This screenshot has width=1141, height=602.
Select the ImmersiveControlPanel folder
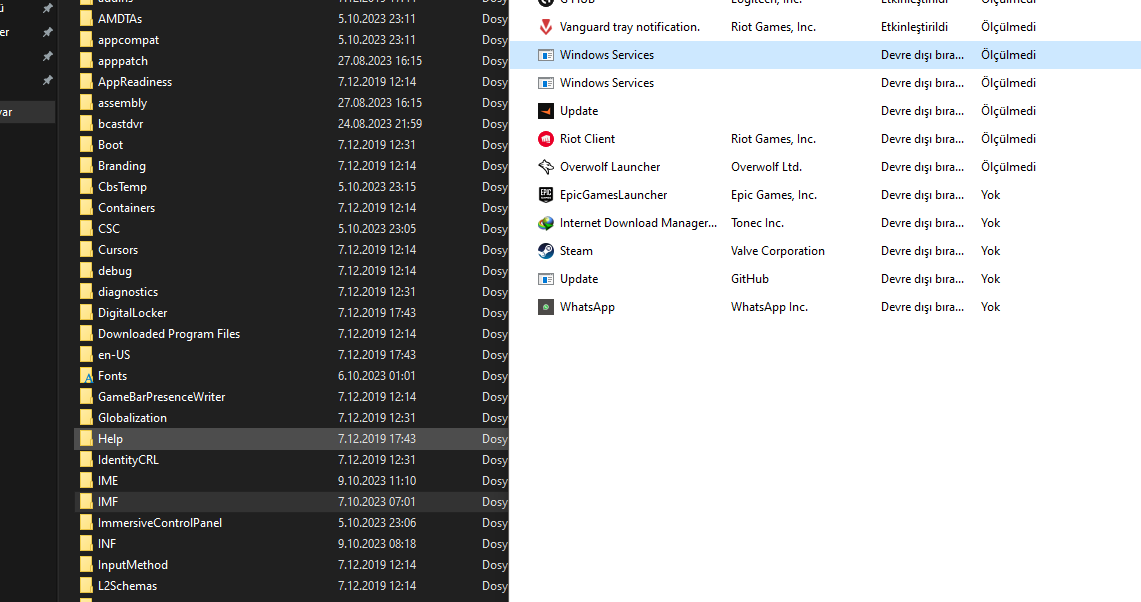click(159, 523)
